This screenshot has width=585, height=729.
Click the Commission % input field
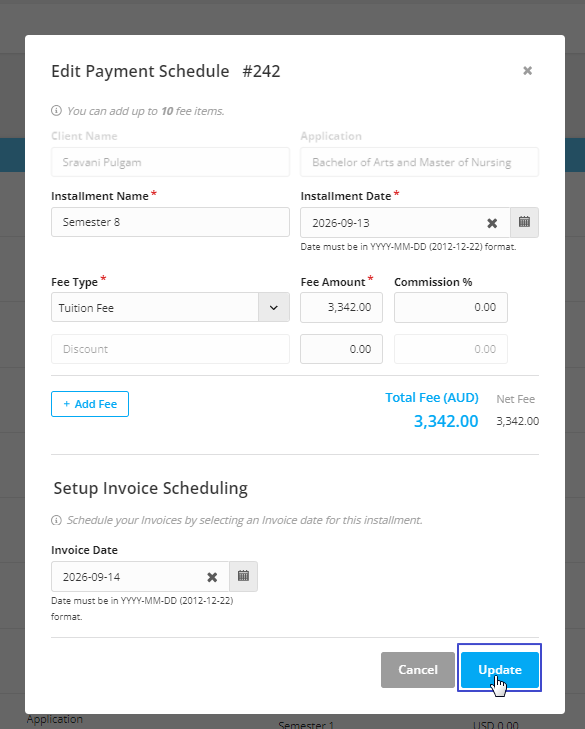(x=451, y=307)
